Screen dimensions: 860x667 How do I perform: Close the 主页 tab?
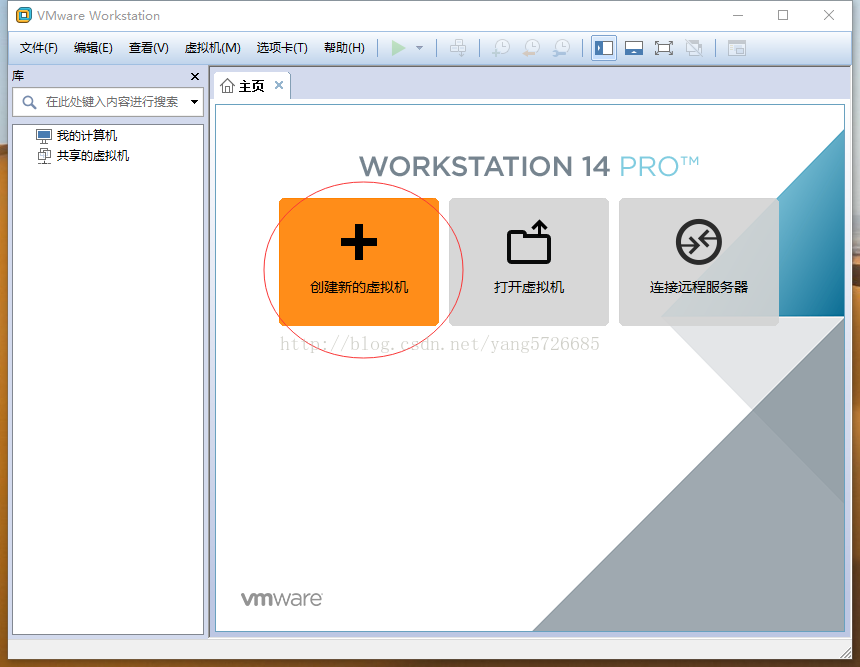[279, 85]
